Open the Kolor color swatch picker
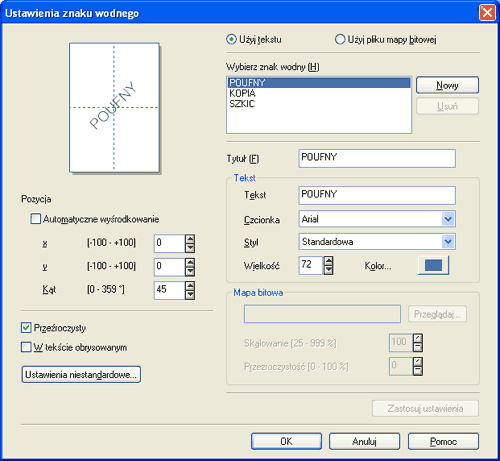This screenshot has width=500, height=461. [433, 266]
